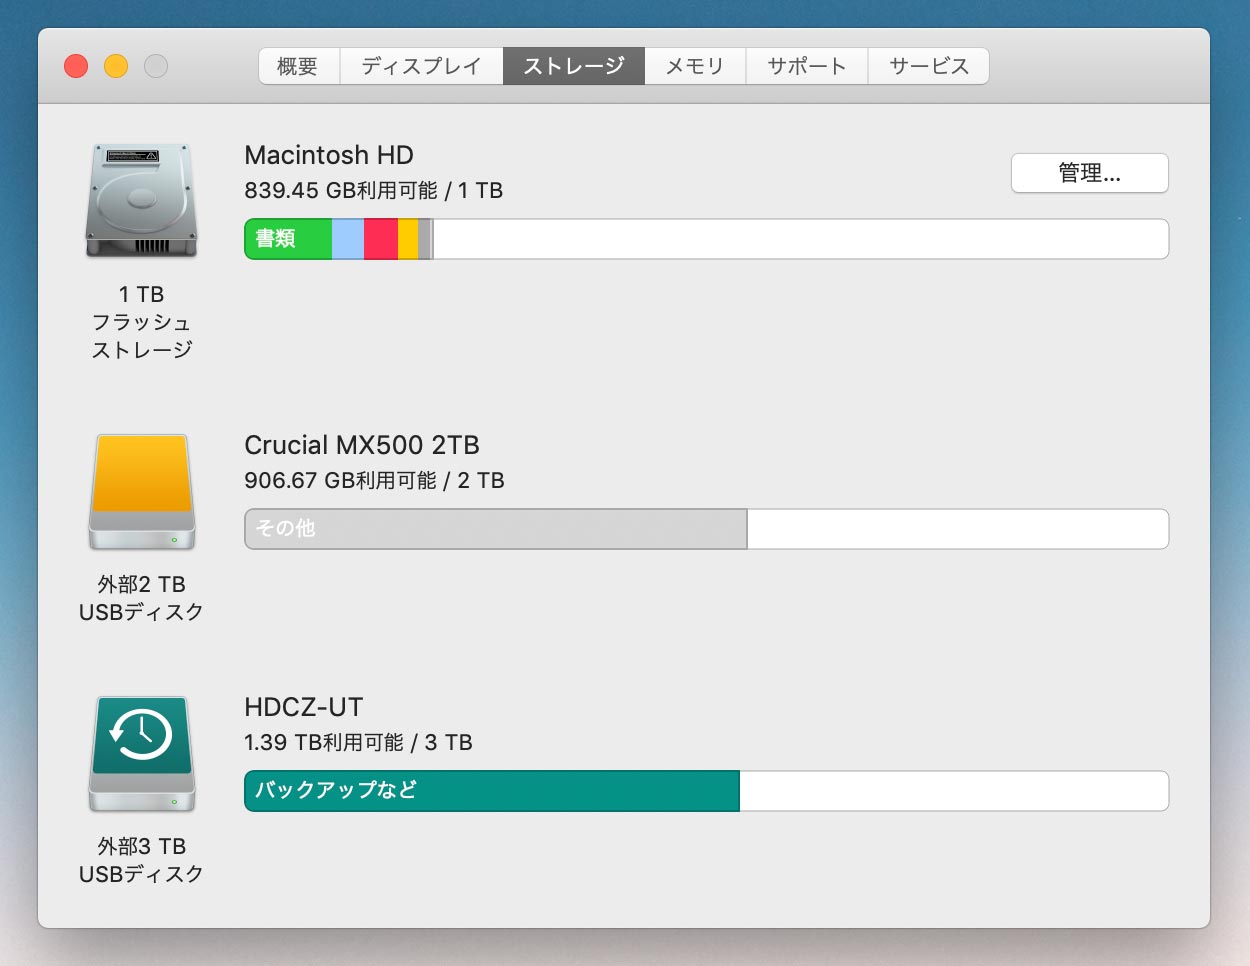Click the HDCZ-UT drive name

tap(303, 707)
